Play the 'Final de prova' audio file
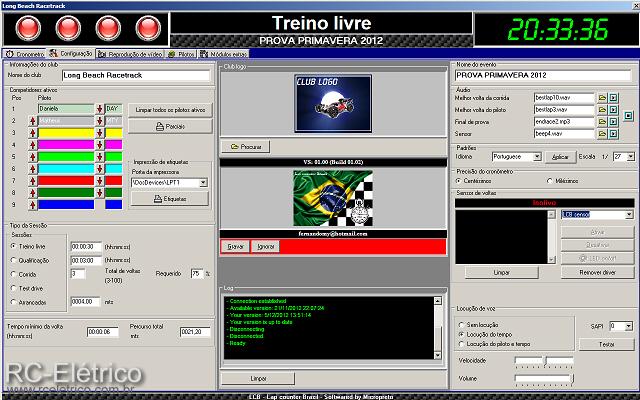Viewport: 640px width, 400px height. point(614,120)
